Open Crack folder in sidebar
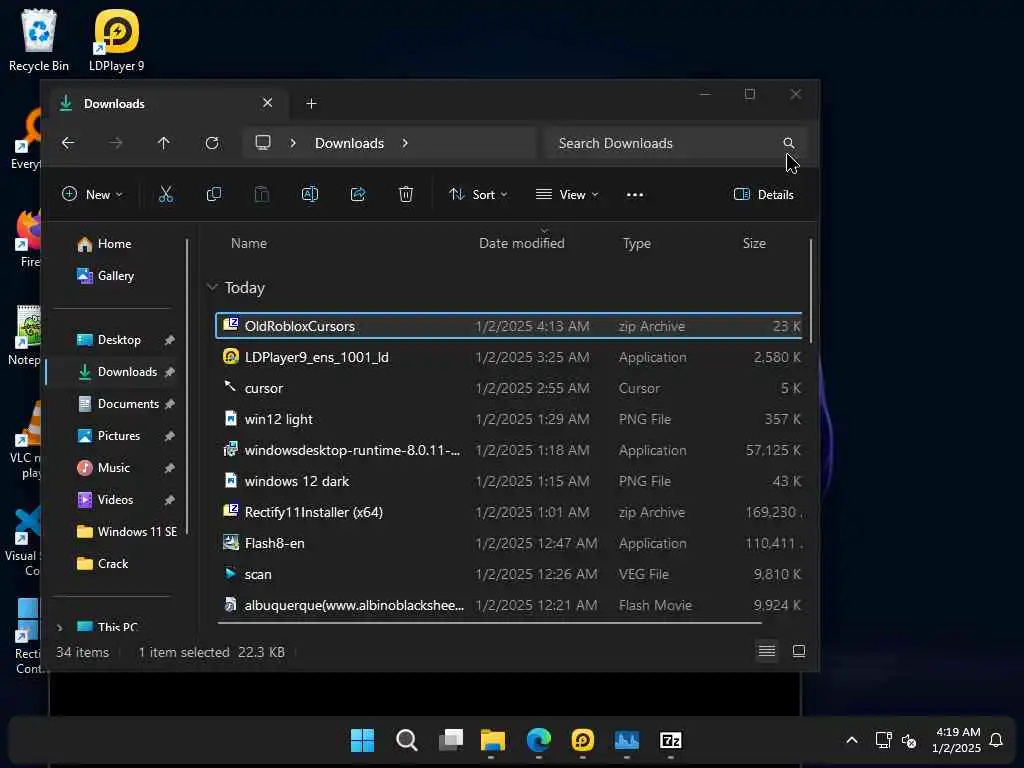 point(102,564)
